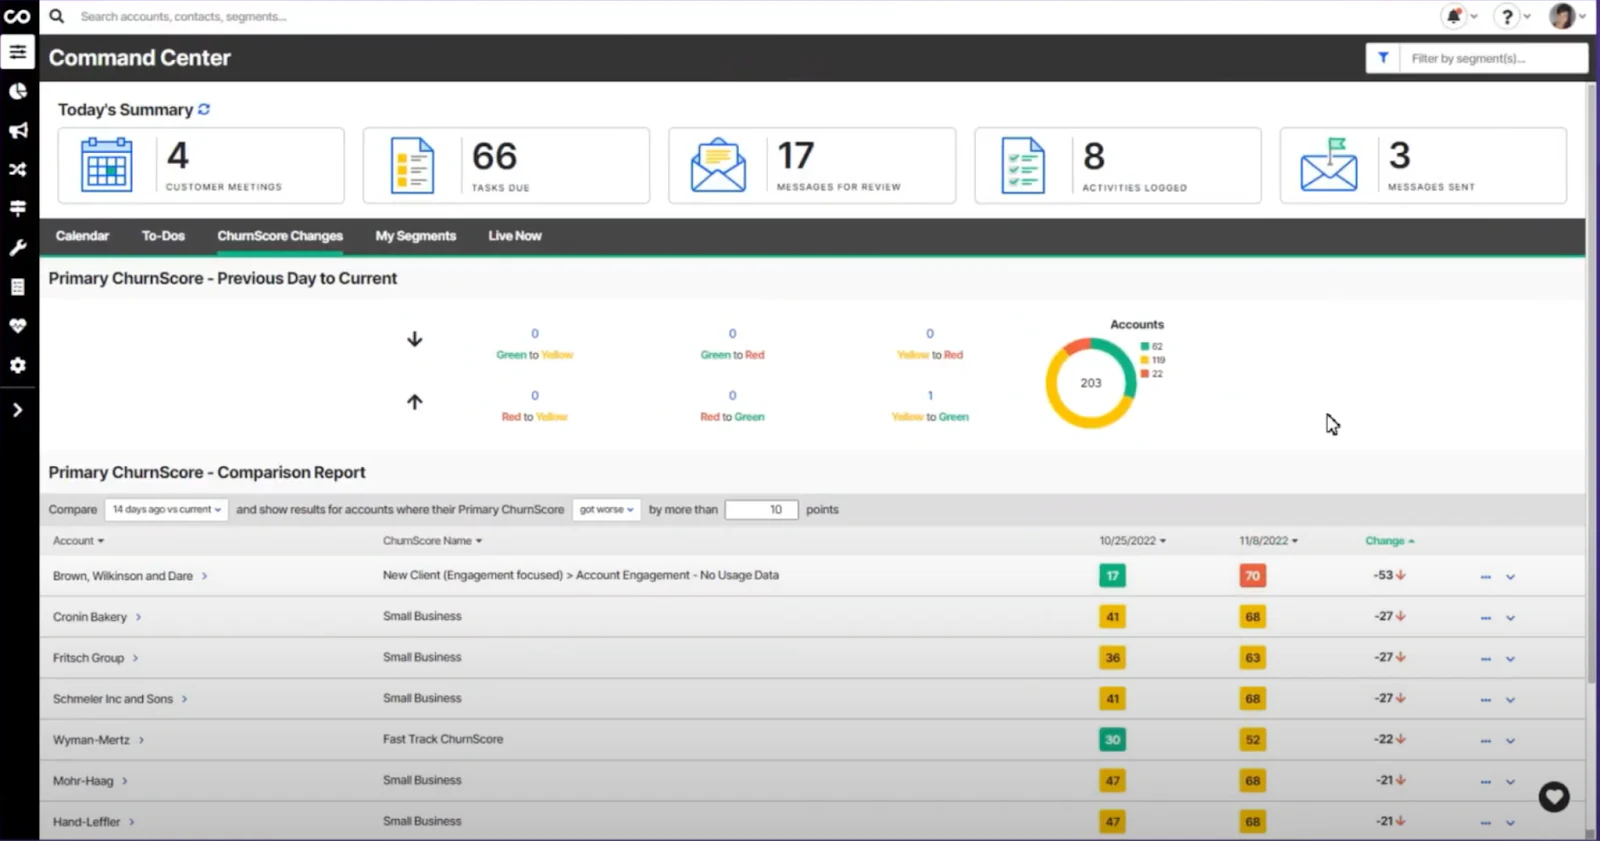
Task: Sort by 10/25/2022 column
Action: (x=1132, y=541)
